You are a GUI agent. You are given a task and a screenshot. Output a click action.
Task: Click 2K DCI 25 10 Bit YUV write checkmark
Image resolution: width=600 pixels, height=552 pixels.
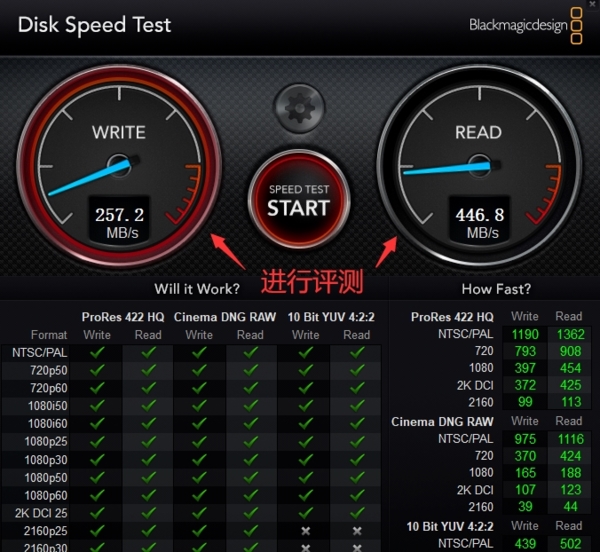[x=306, y=513]
